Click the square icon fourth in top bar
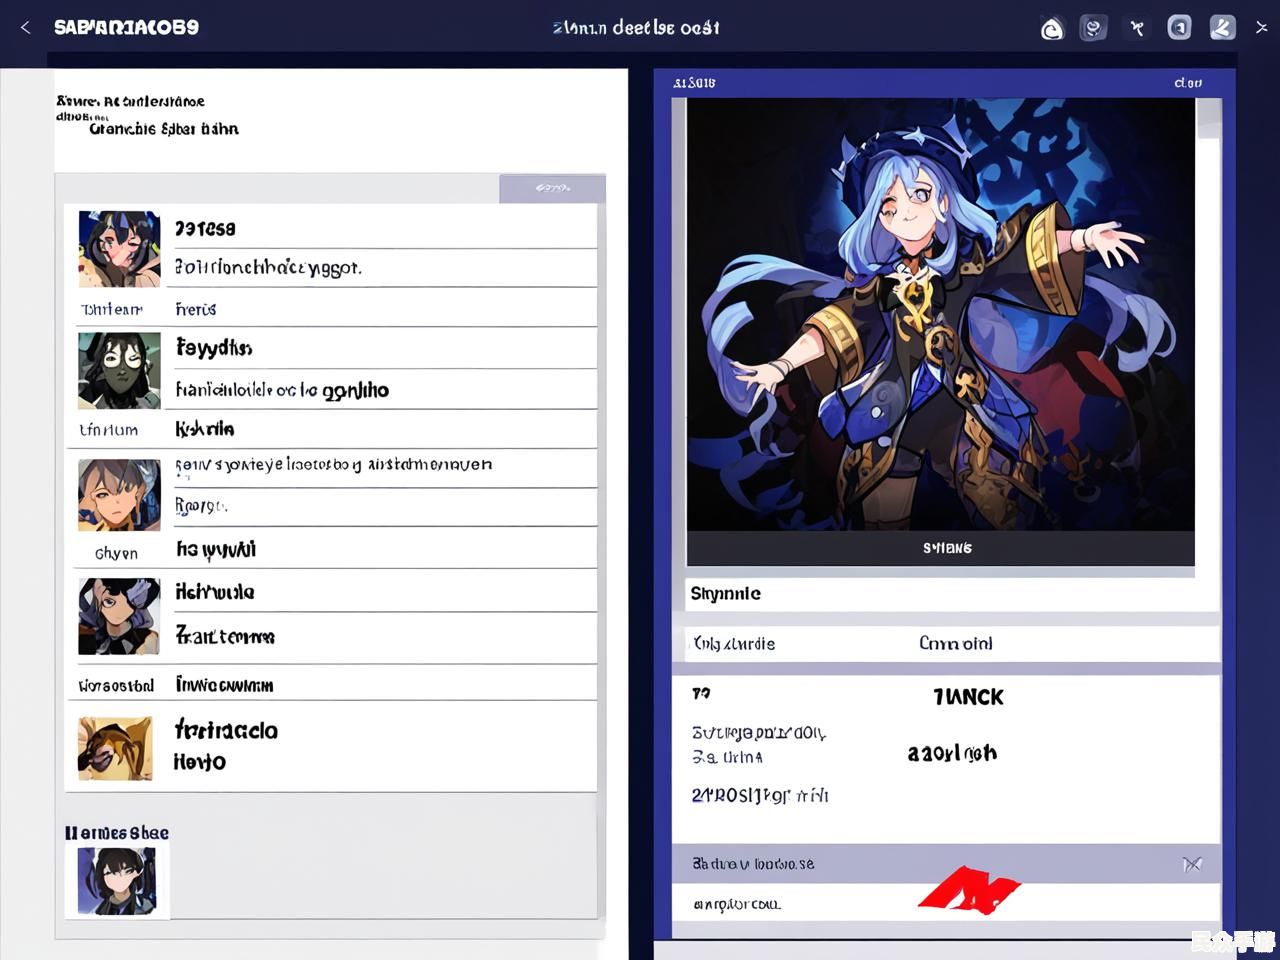1280x960 pixels. 1180,28
